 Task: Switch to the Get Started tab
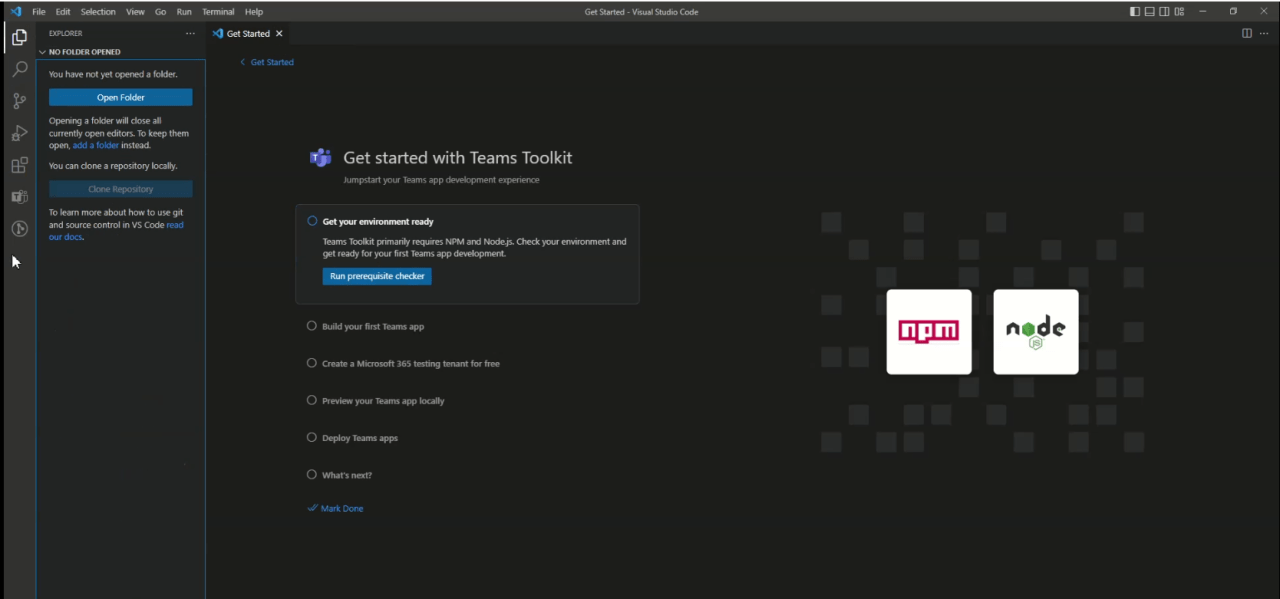tap(246, 33)
